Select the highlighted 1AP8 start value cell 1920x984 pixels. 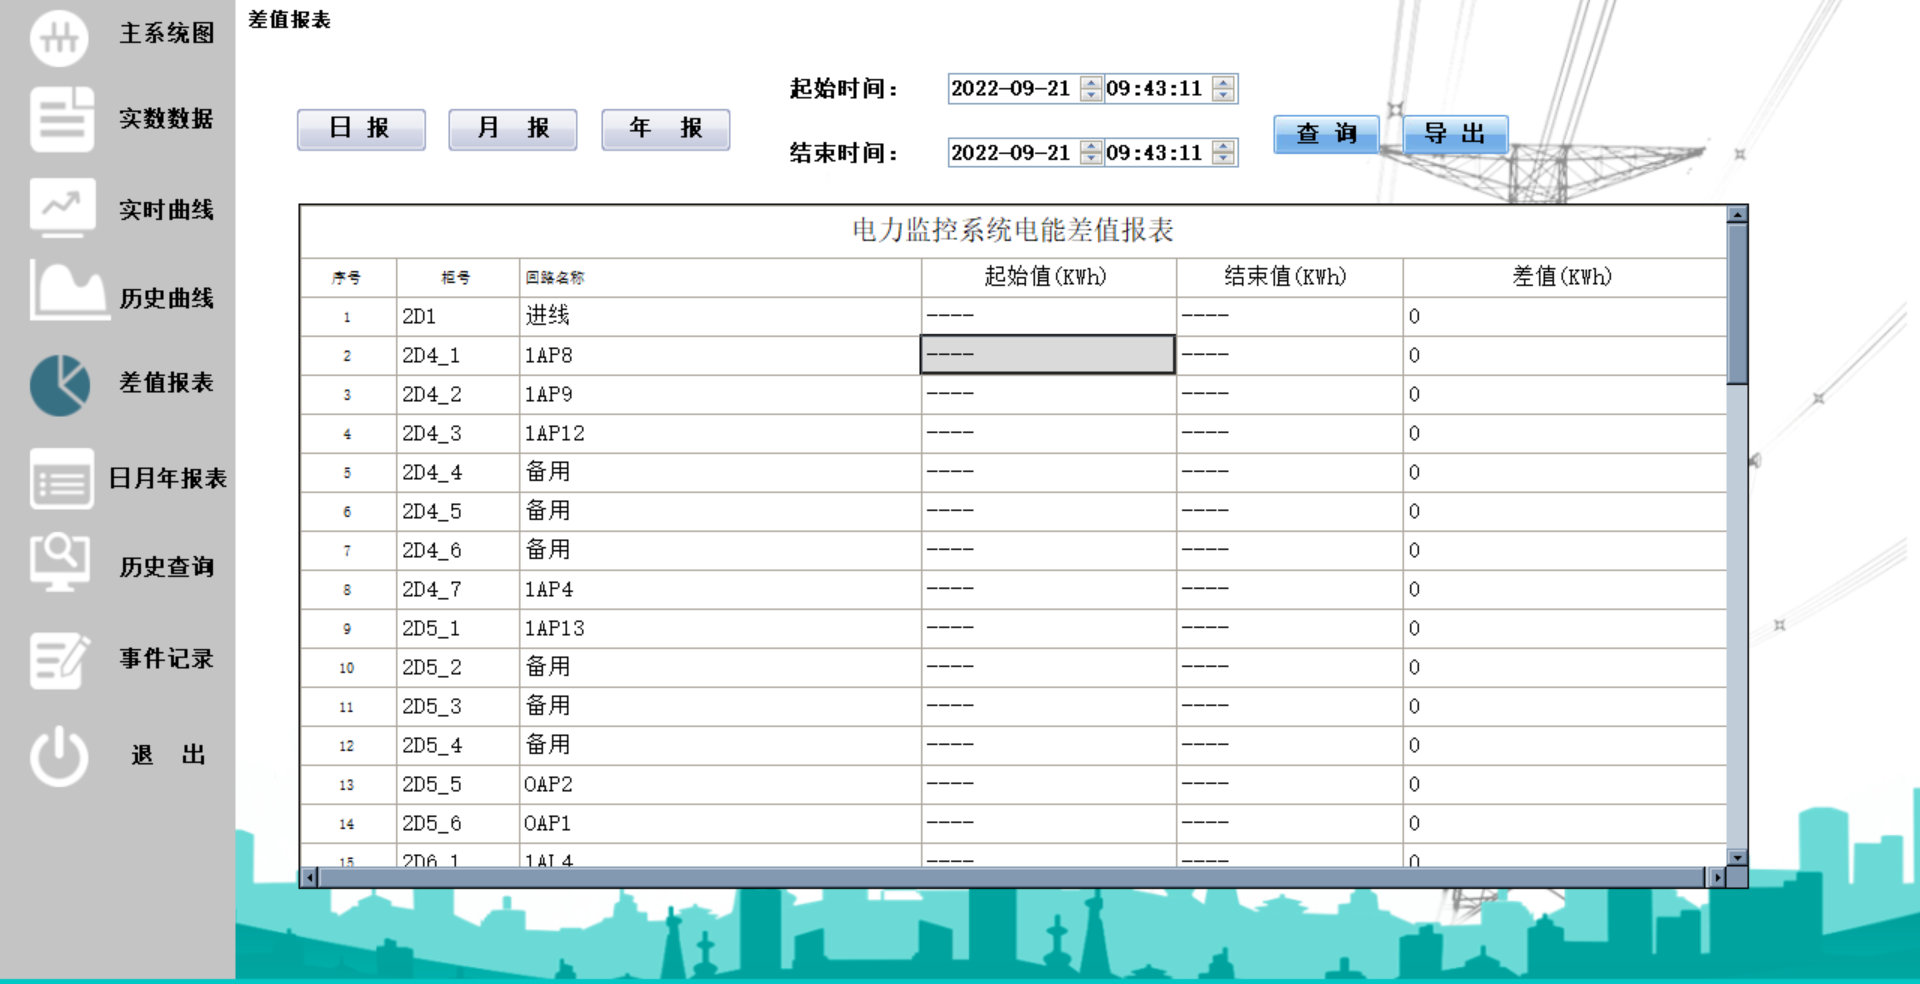[x=1046, y=354]
